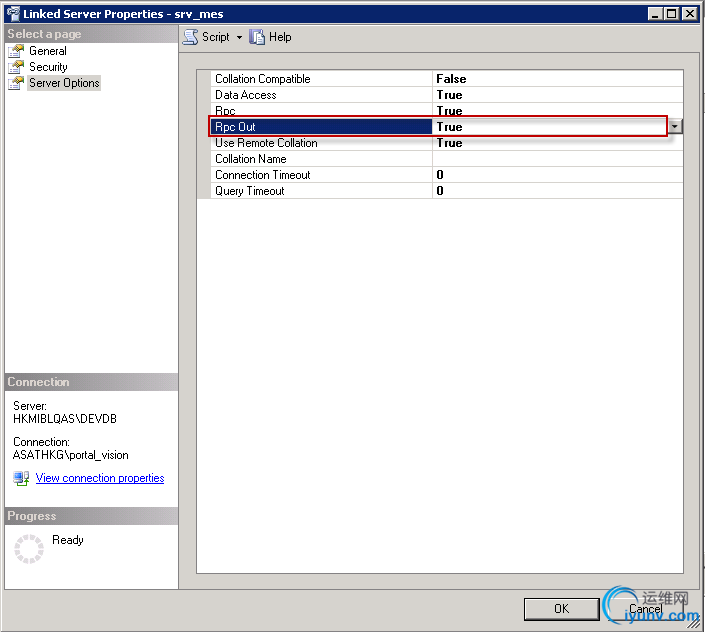705x632 pixels.
Task: Open the Script dropdown arrow
Action: pos(239,37)
